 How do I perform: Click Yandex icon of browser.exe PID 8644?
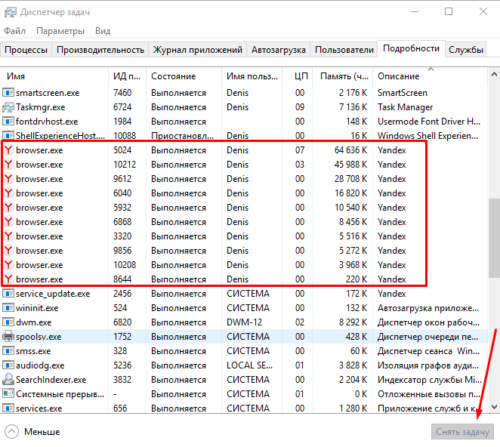coord(8,279)
